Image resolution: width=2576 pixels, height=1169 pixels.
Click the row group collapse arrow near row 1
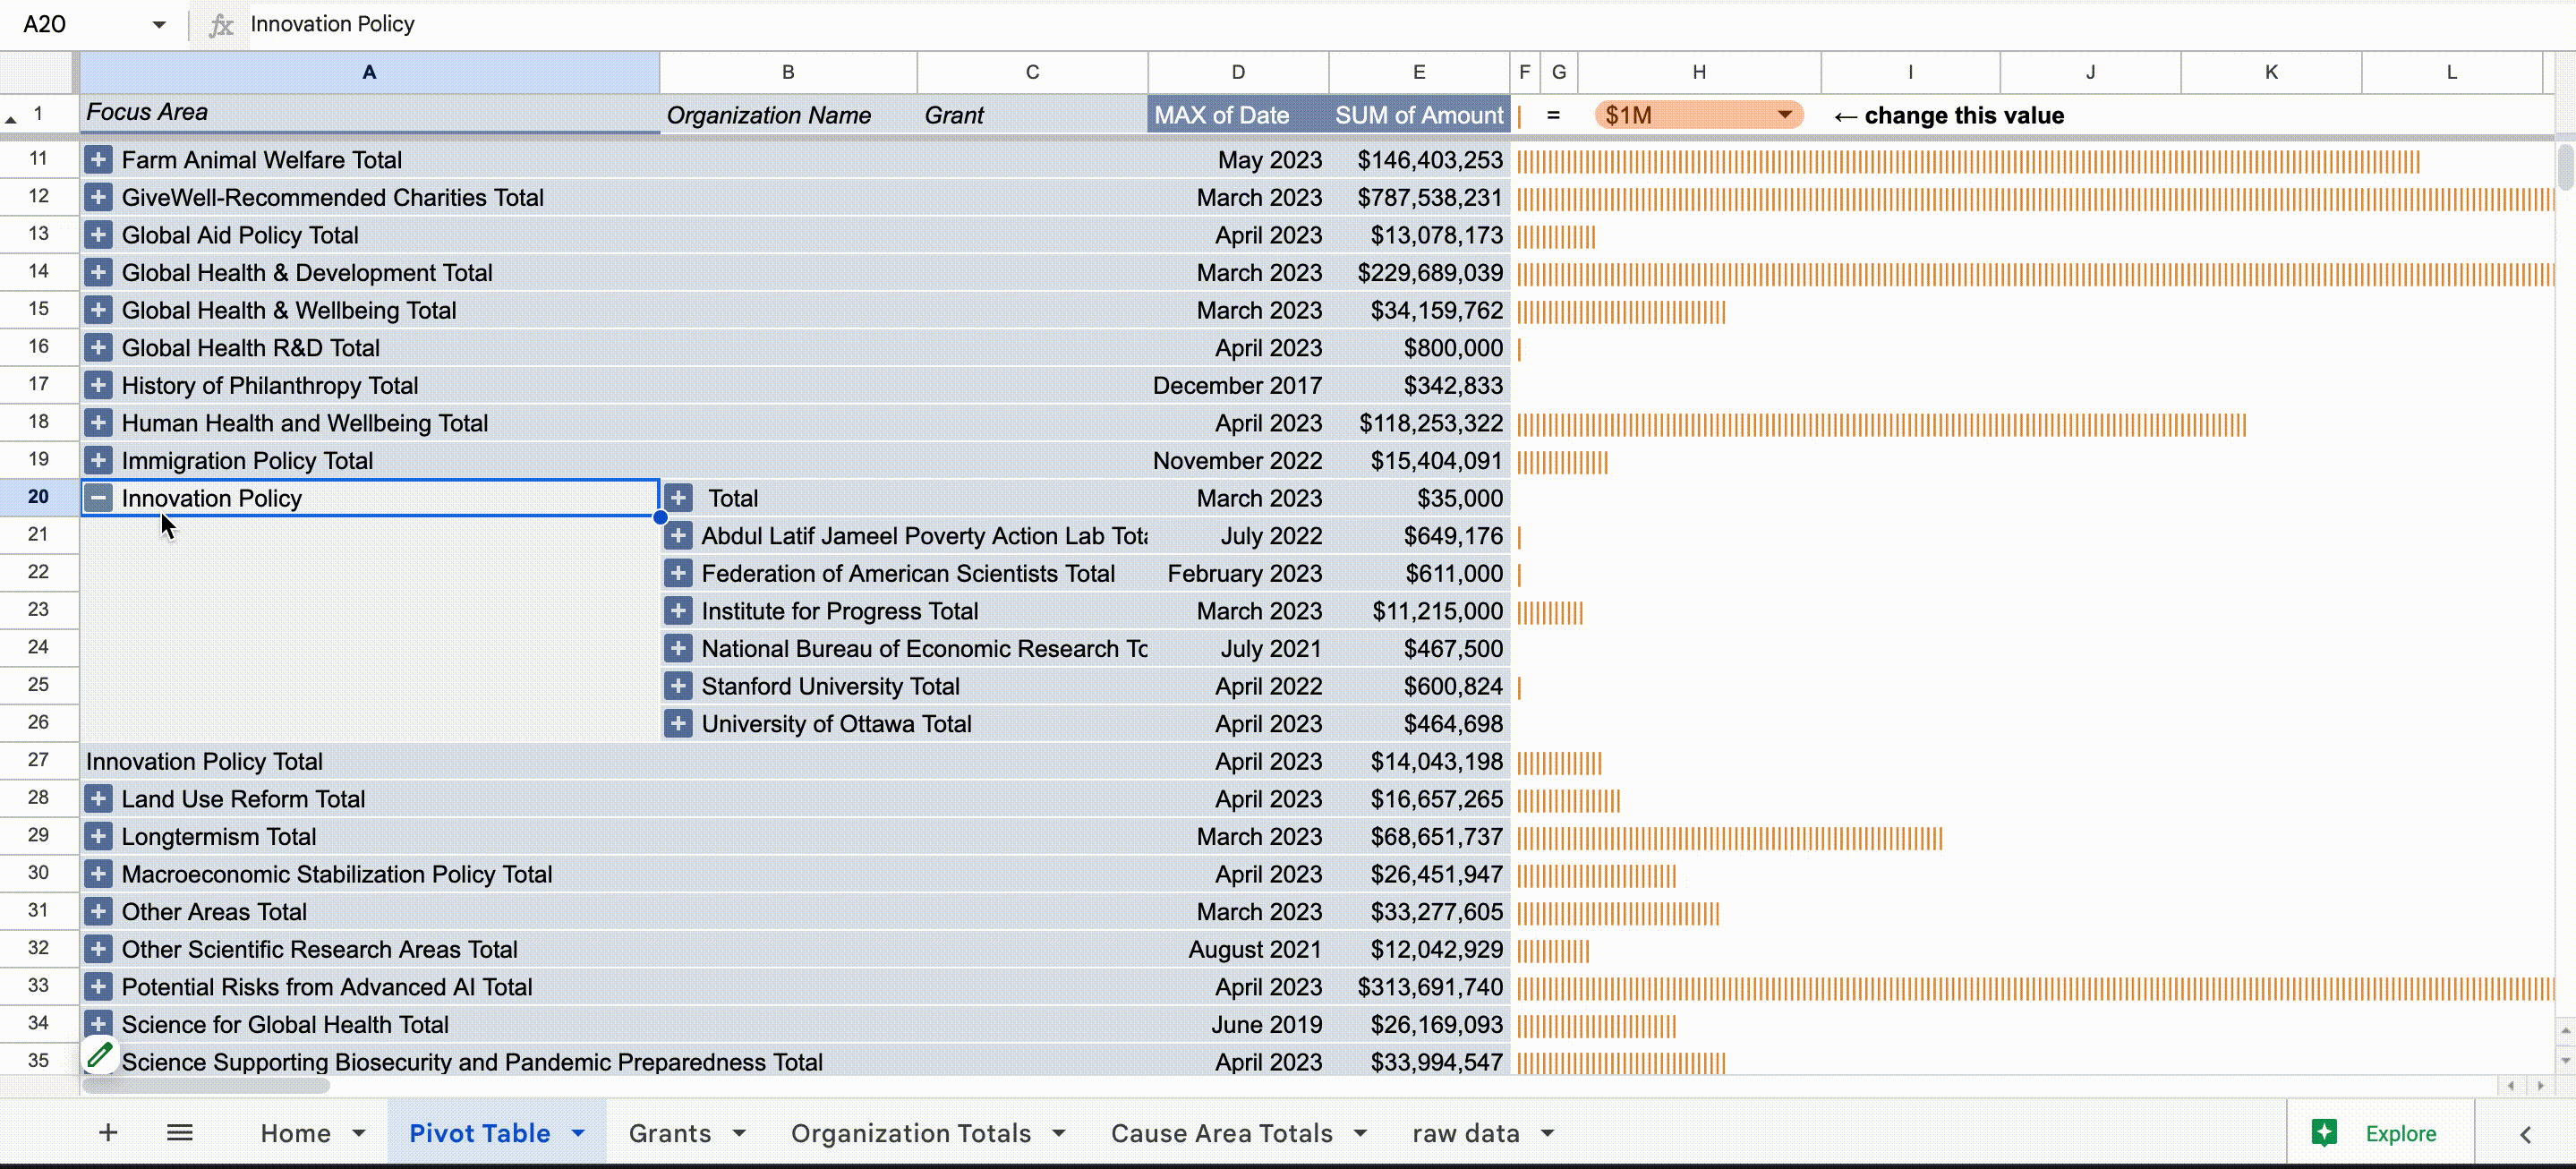pos(11,119)
